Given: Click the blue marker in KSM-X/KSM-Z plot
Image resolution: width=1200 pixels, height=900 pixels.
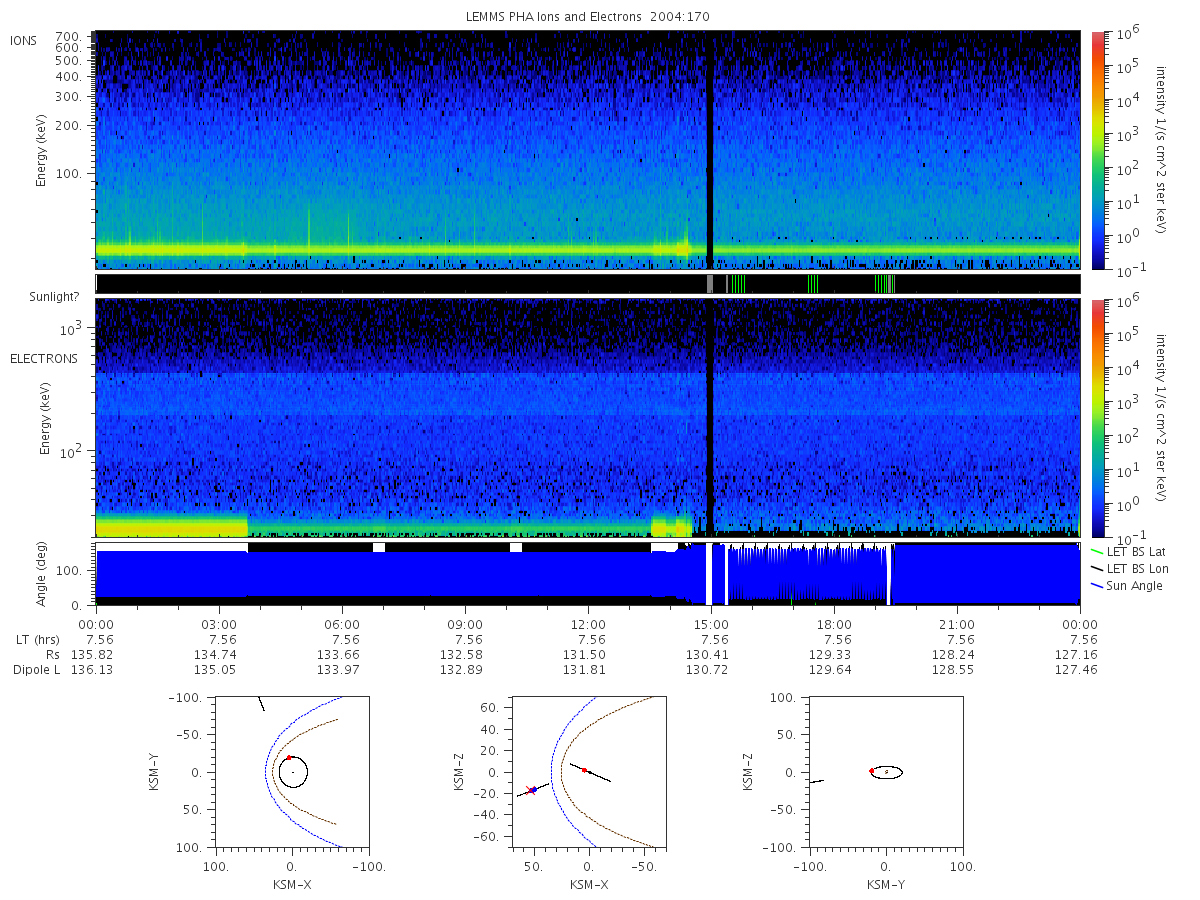Looking at the screenshot, I should click(534, 790).
